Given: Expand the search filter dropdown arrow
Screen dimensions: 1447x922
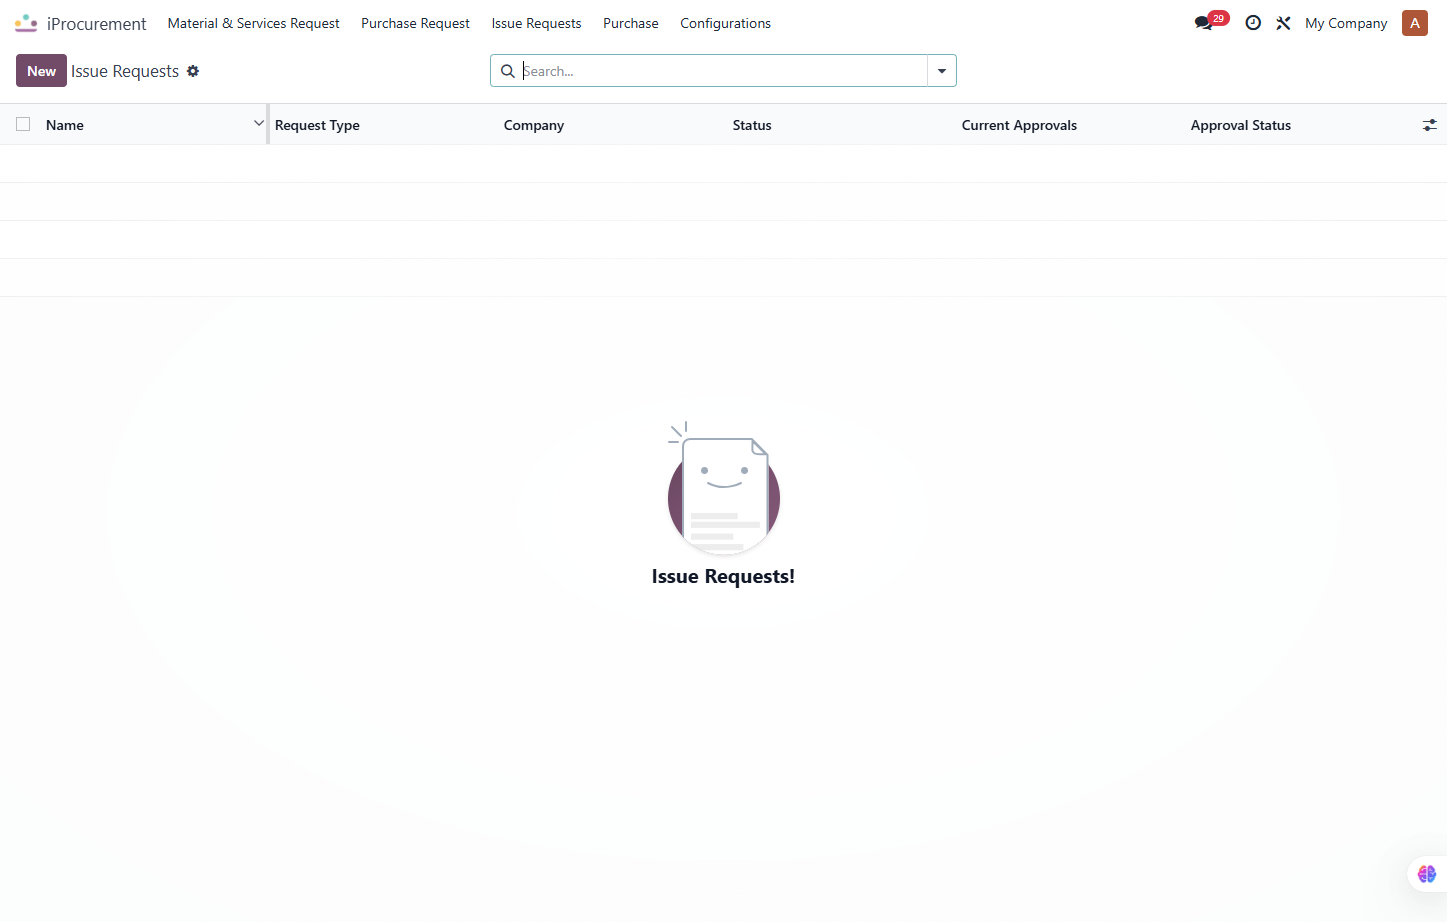Looking at the screenshot, I should (x=942, y=71).
